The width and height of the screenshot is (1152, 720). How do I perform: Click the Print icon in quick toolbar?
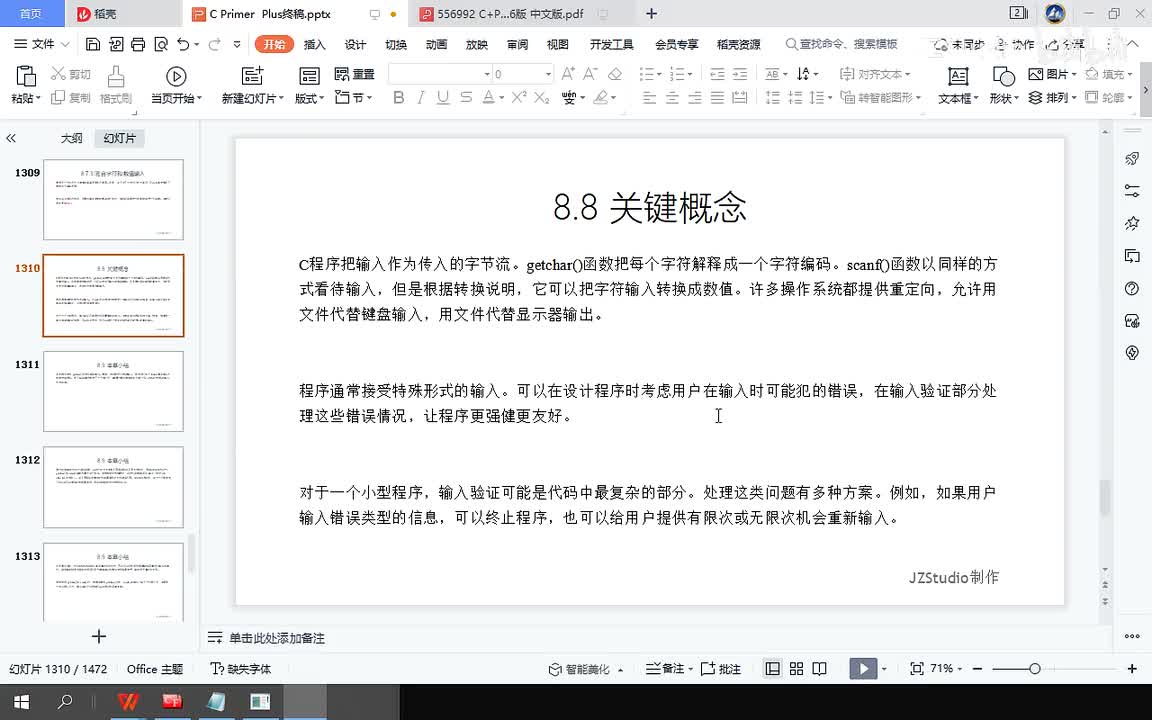coord(138,44)
